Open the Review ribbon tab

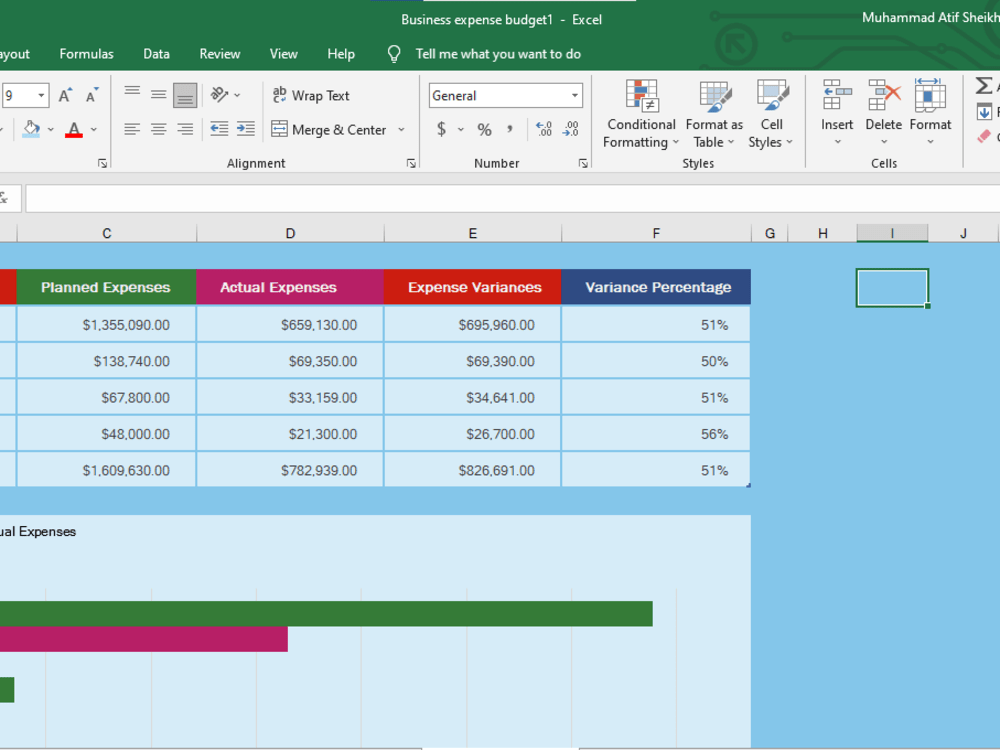click(x=219, y=54)
